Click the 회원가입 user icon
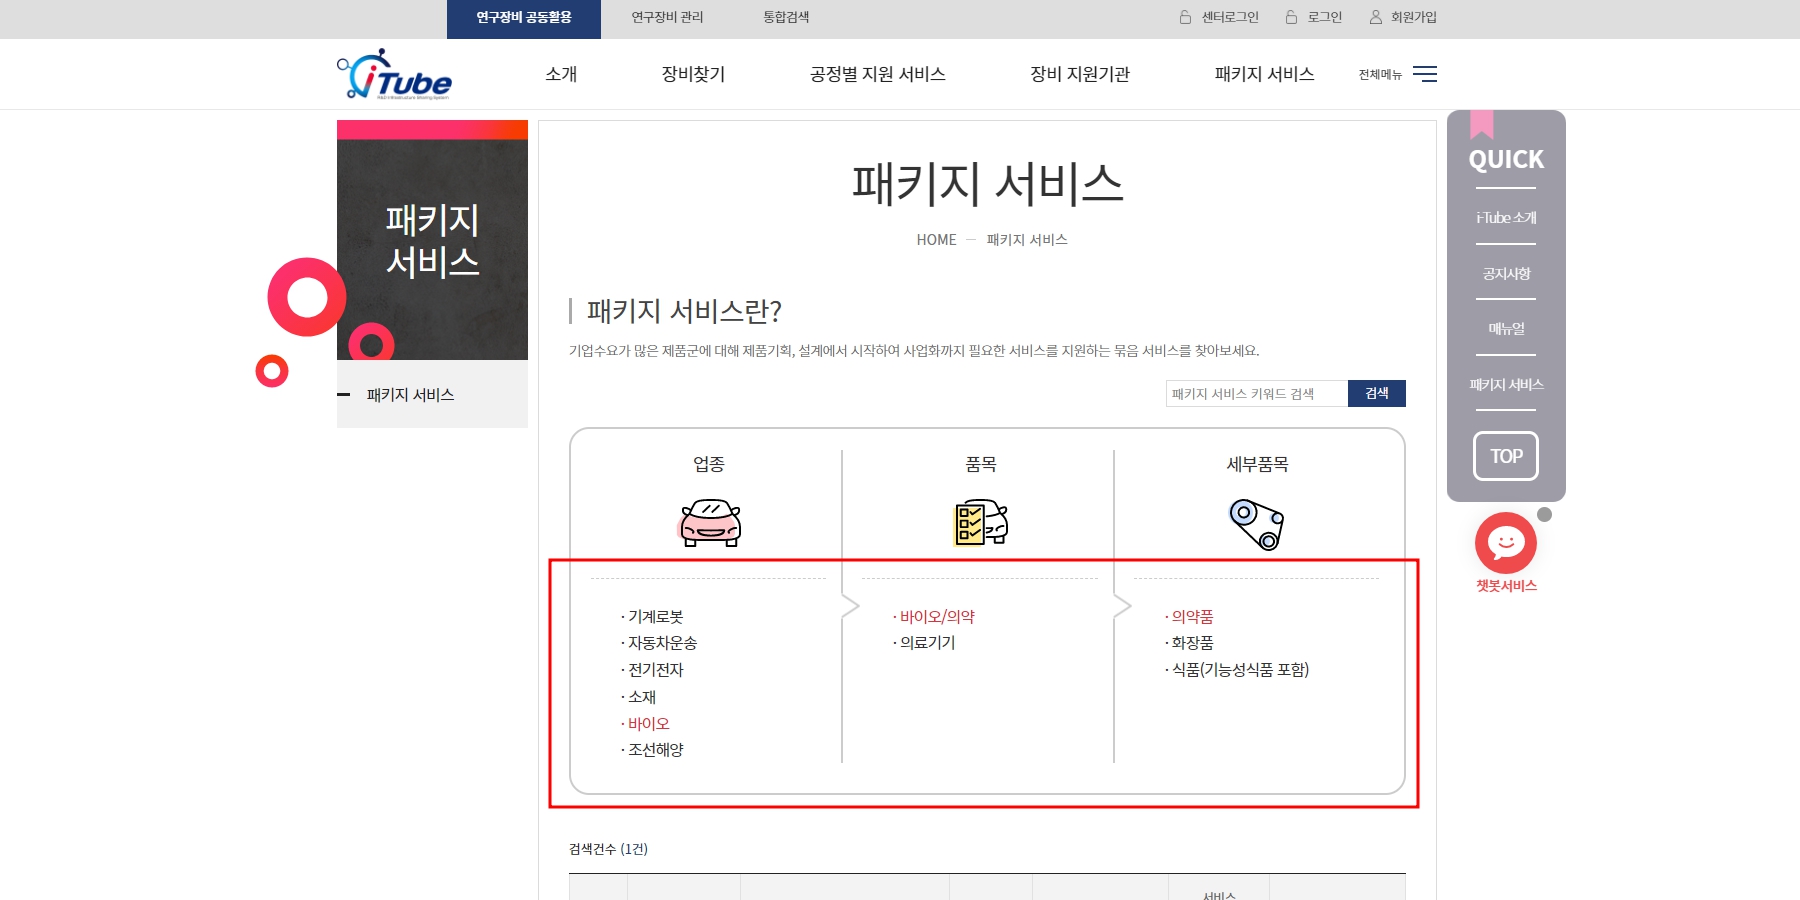Image resolution: width=1800 pixels, height=900 pixels. click(1376, 17)
